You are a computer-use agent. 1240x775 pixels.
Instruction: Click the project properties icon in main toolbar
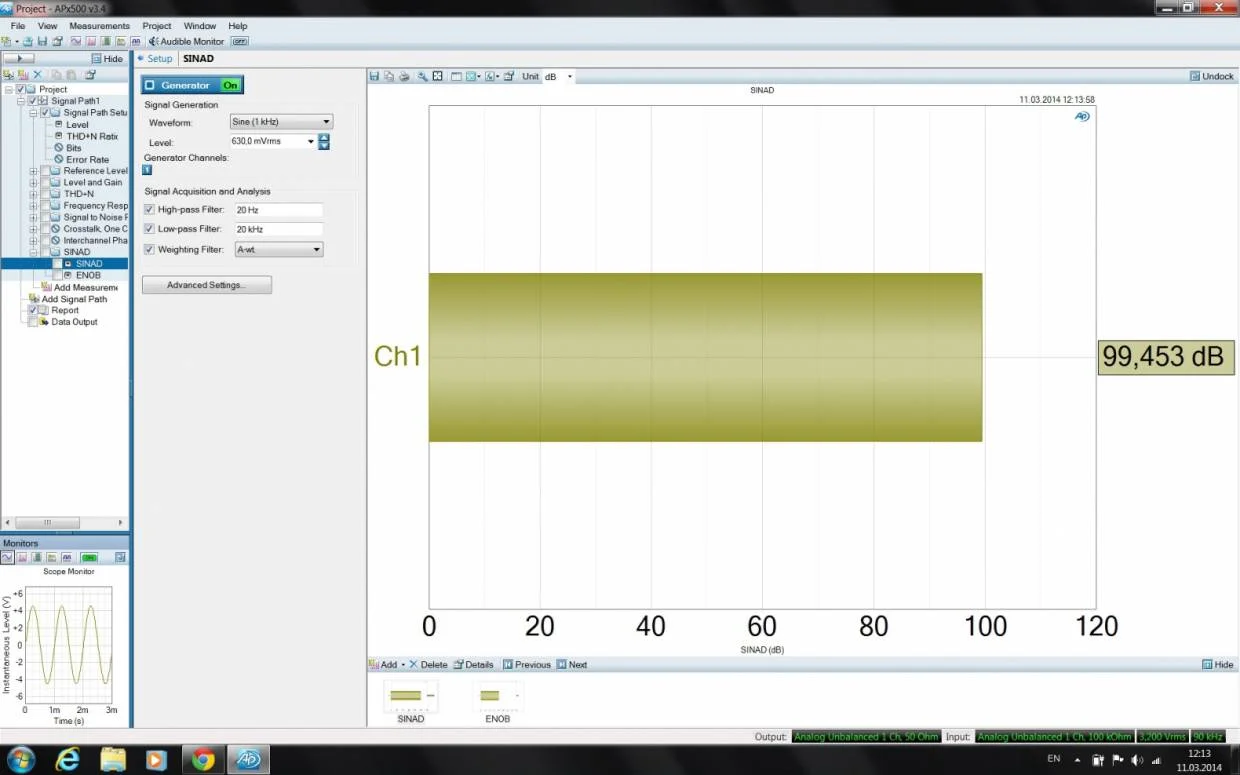(x=57, y=41)
